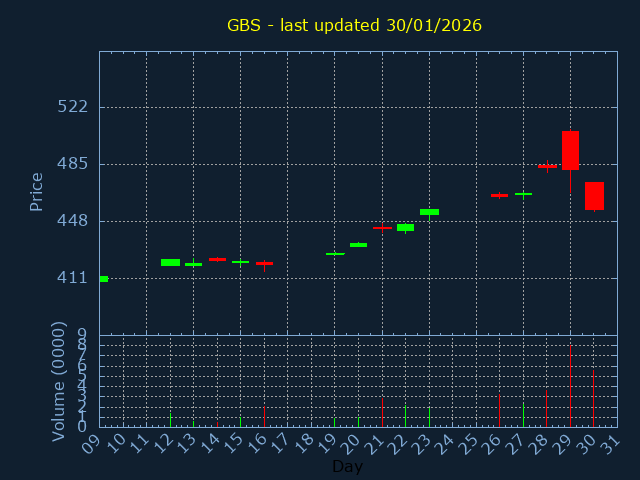Click the green candlestick on day 23
Image resolution: width=640 pixels, height=480 pixels.
coord(429,212)
